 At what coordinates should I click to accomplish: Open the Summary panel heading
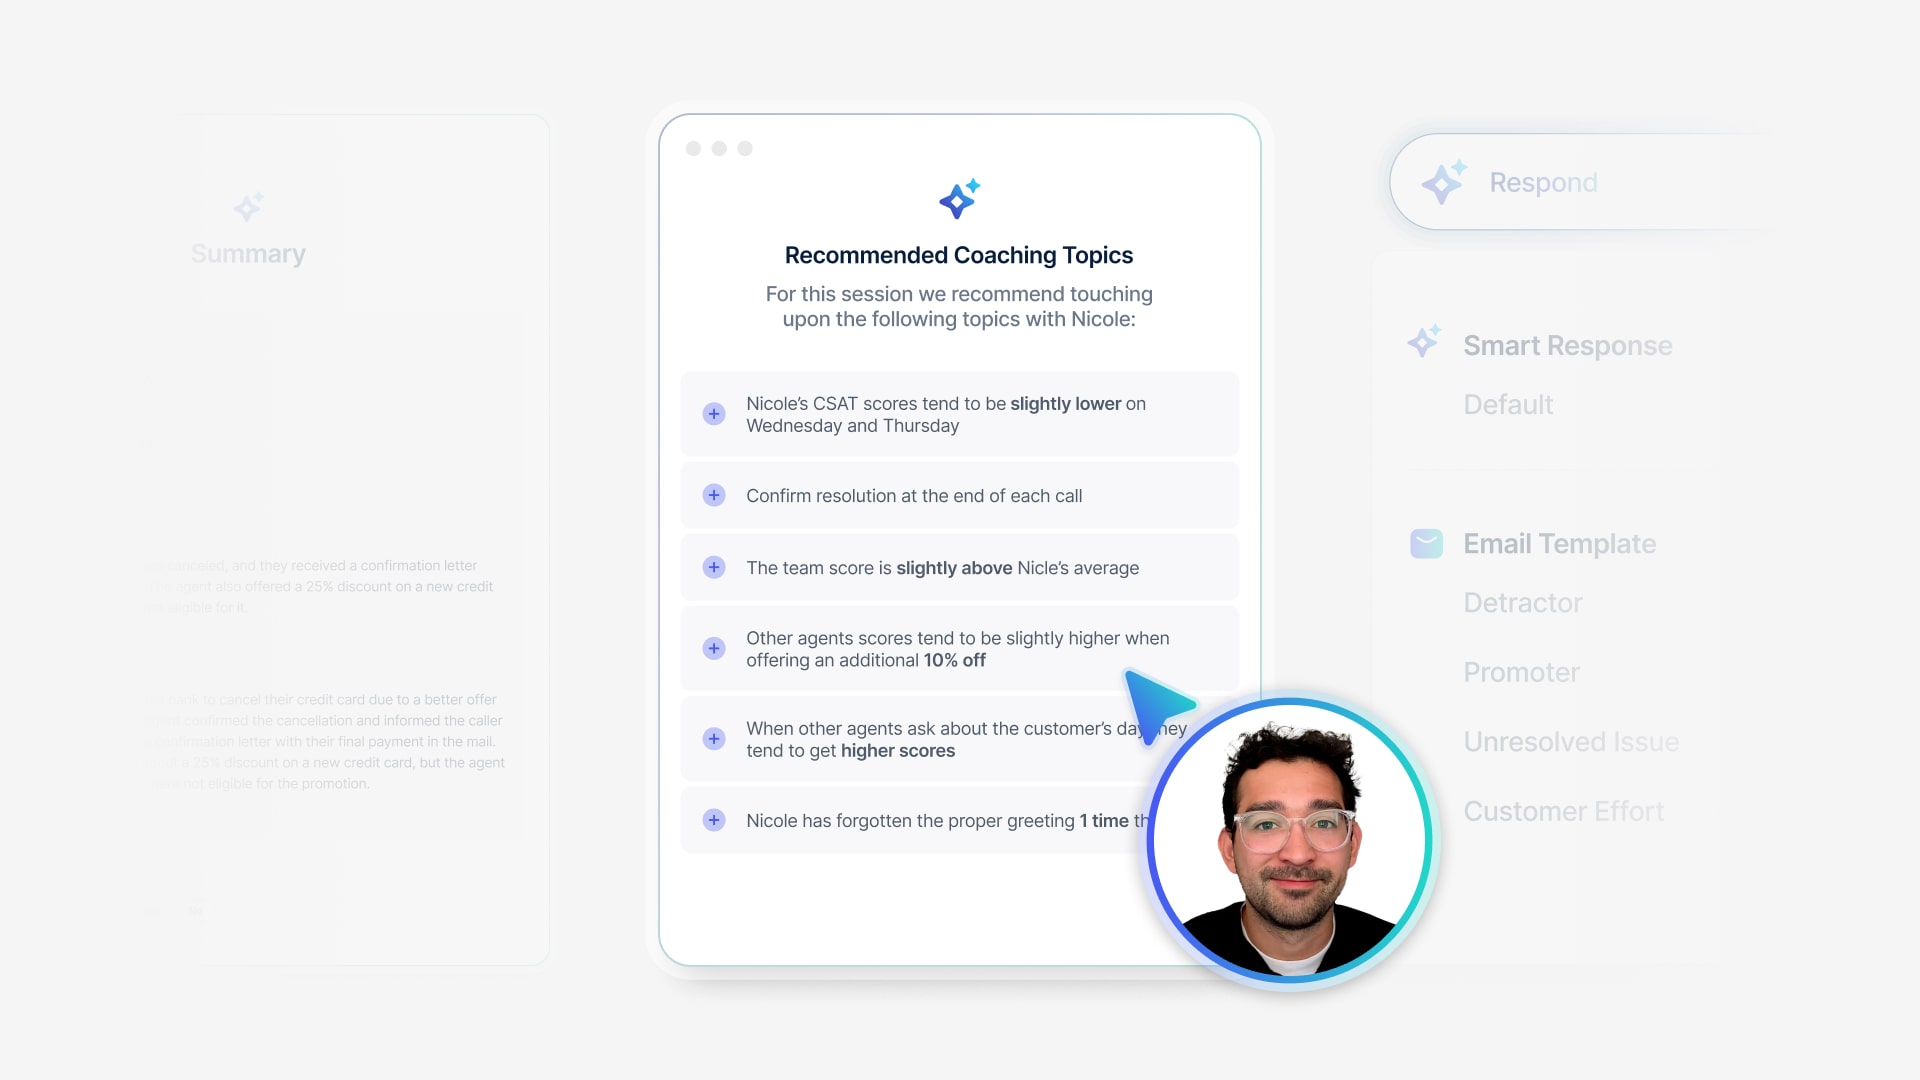[x=248, y=254]
